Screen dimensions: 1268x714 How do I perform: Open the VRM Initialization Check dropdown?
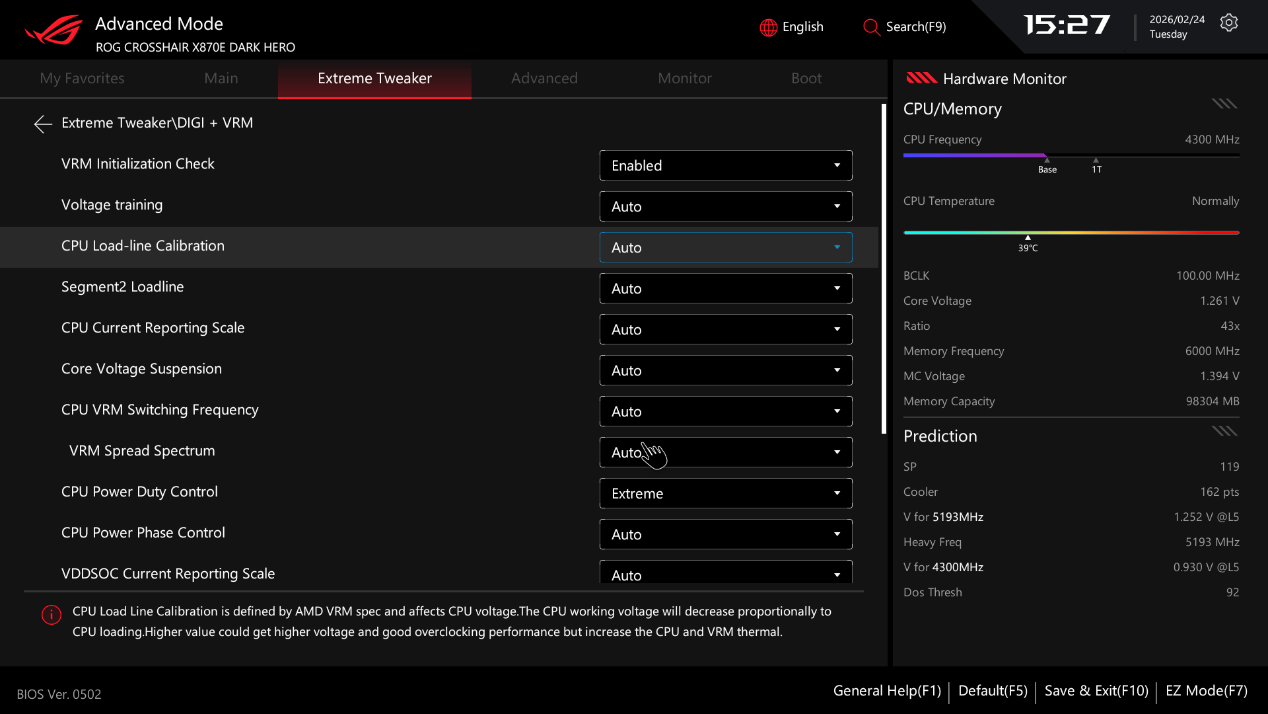pos(725,166)
